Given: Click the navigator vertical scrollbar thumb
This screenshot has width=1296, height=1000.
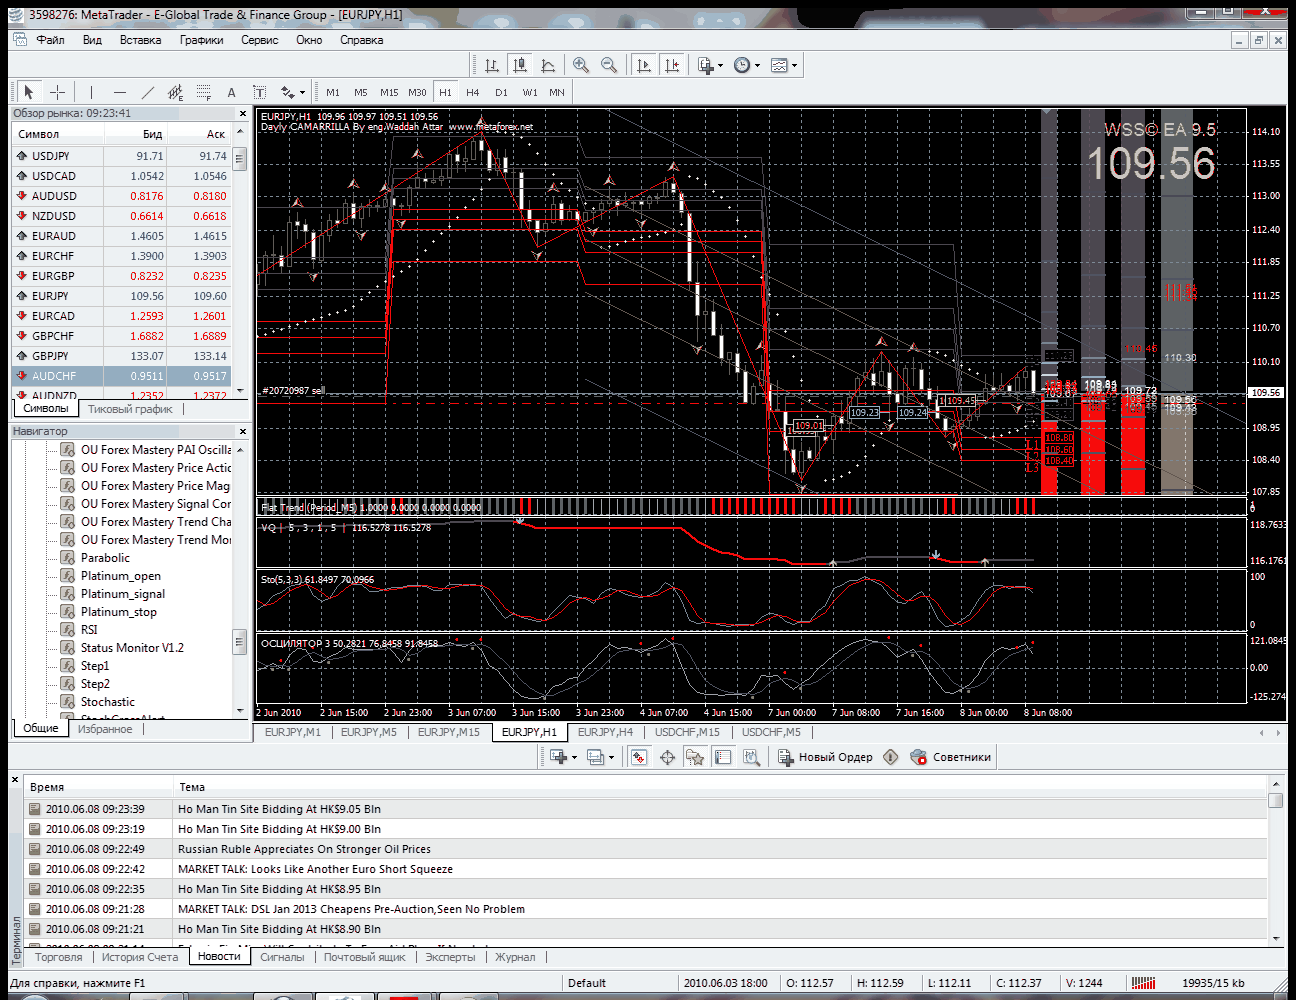Looking at the screenshot, I should point(239,641).
